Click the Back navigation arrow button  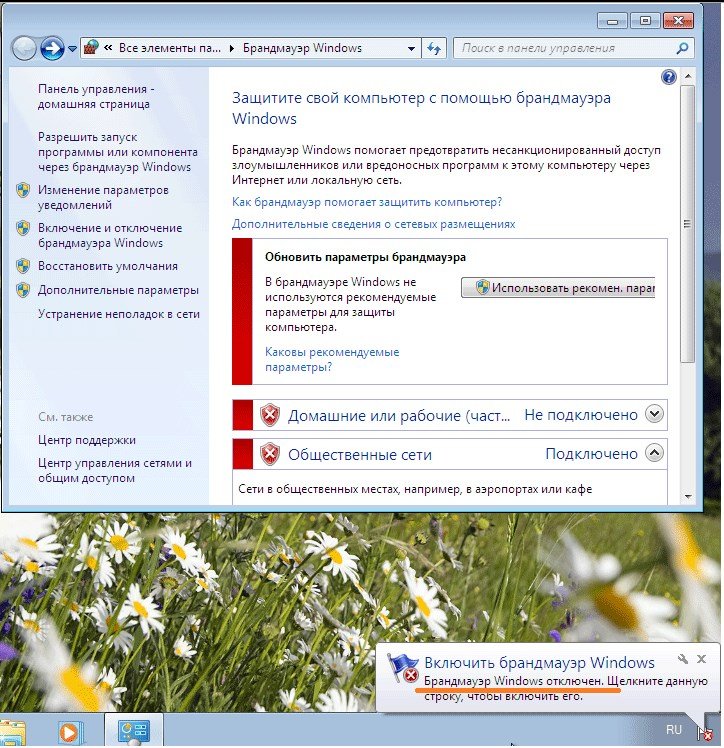24,48
